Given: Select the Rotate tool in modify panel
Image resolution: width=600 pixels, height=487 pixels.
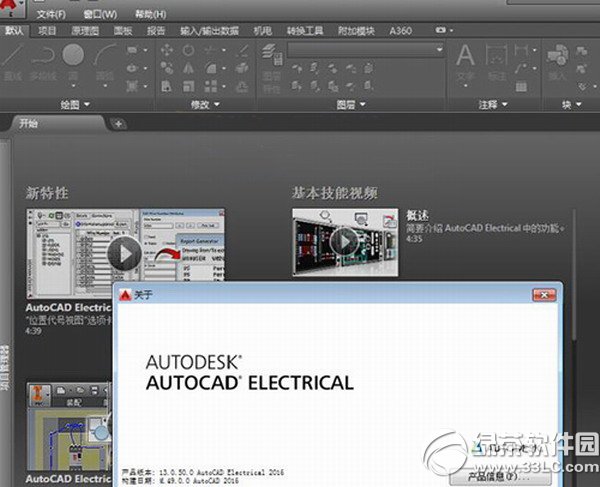Looking at the screenshot, I should pyautogui.click(x=188, y=50).
